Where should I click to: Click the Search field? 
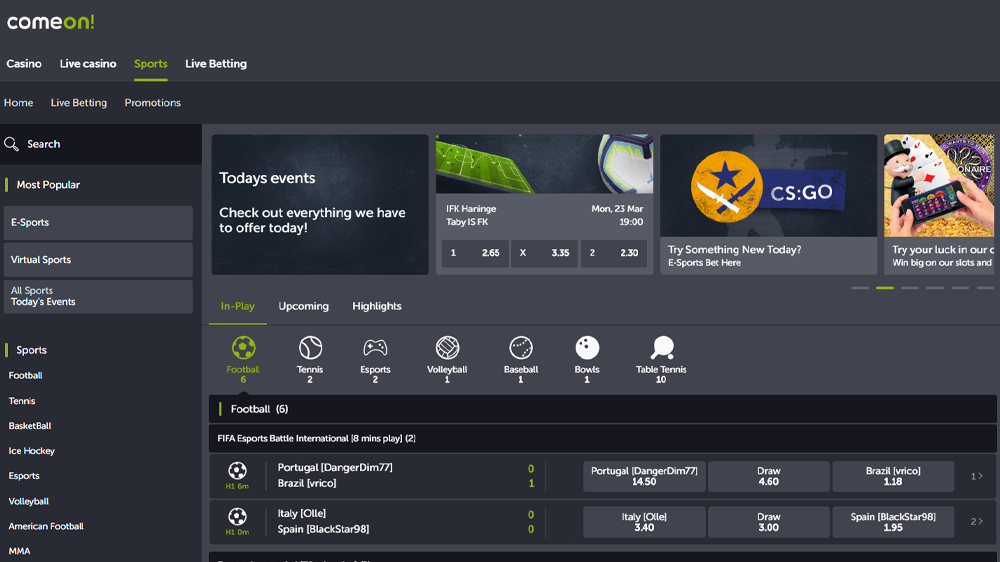coord(101,144)
